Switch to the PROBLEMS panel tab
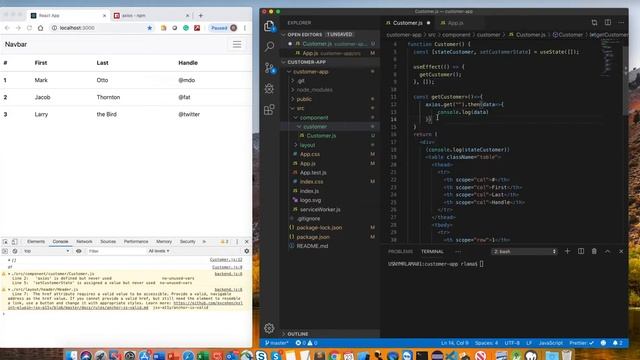640x360 pixels. pos(400,251)
